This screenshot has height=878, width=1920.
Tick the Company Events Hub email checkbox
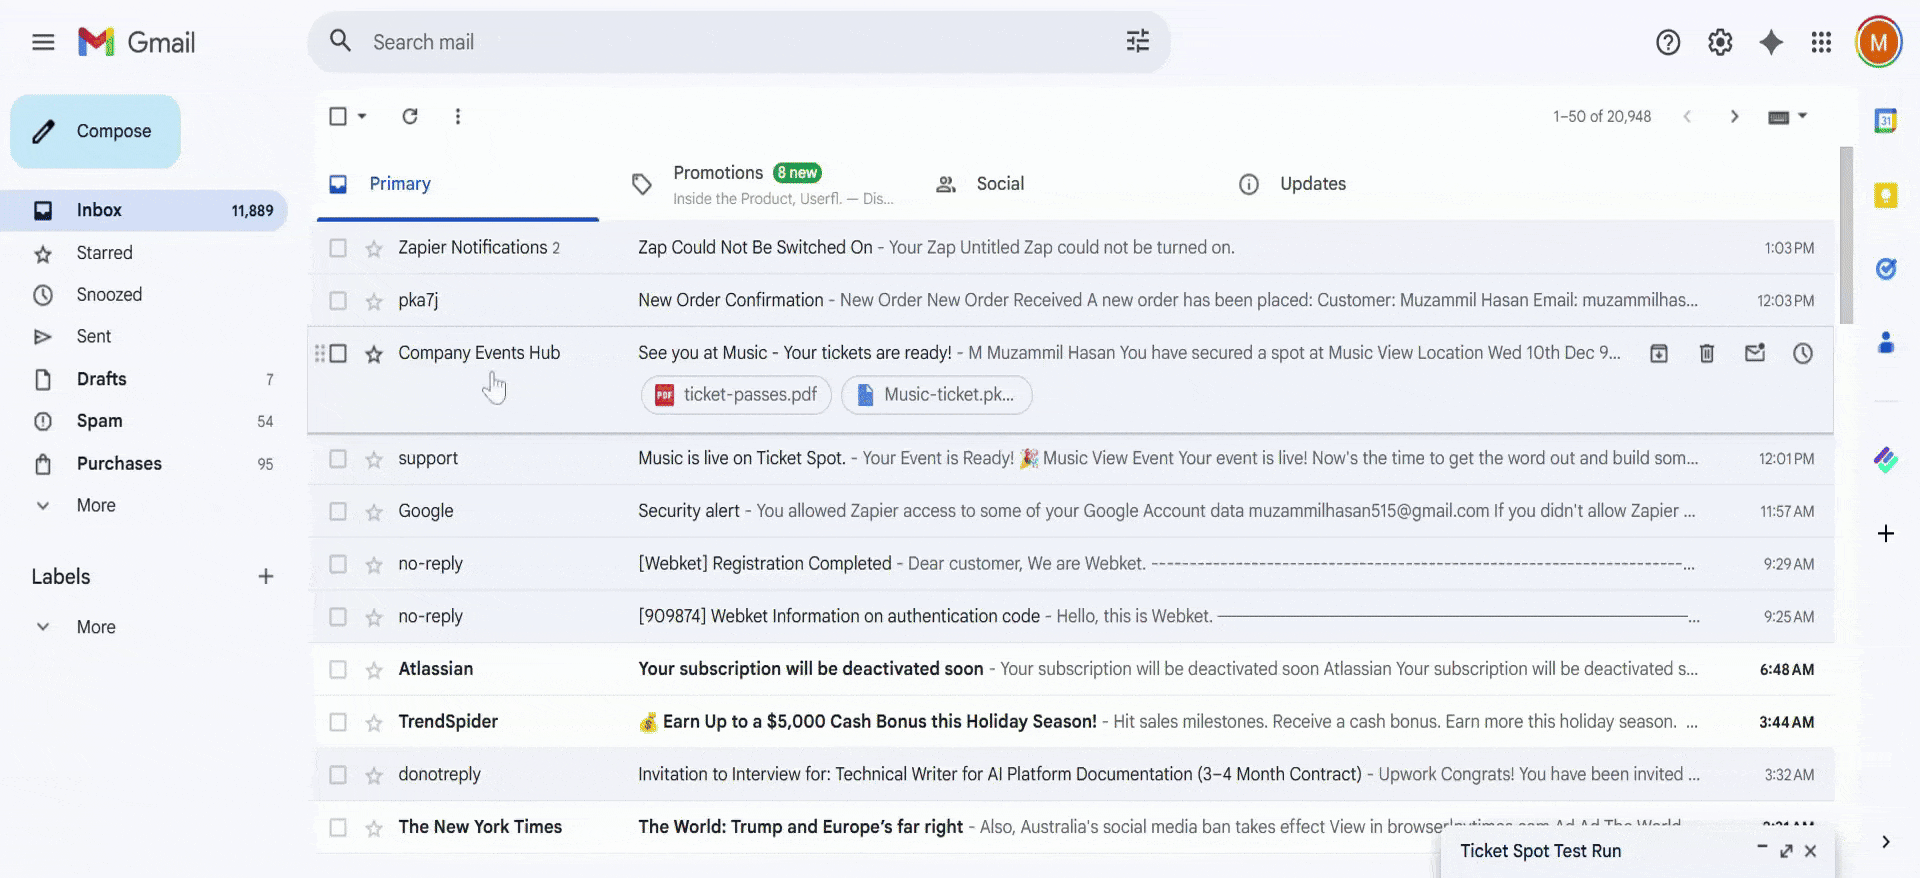tap(338, 353)
